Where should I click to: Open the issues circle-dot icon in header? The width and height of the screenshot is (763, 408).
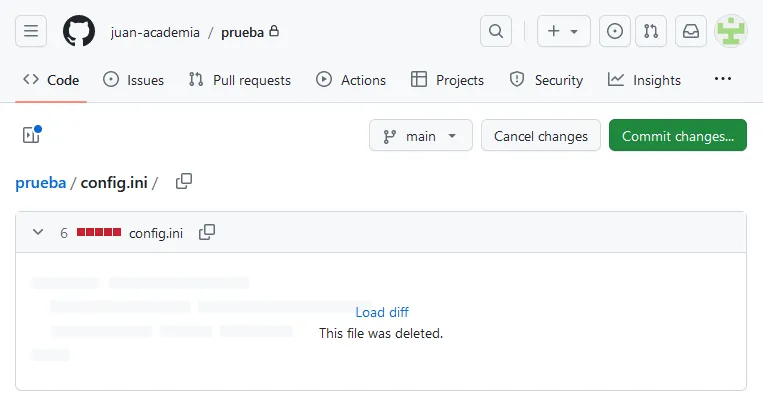(615, 31)
